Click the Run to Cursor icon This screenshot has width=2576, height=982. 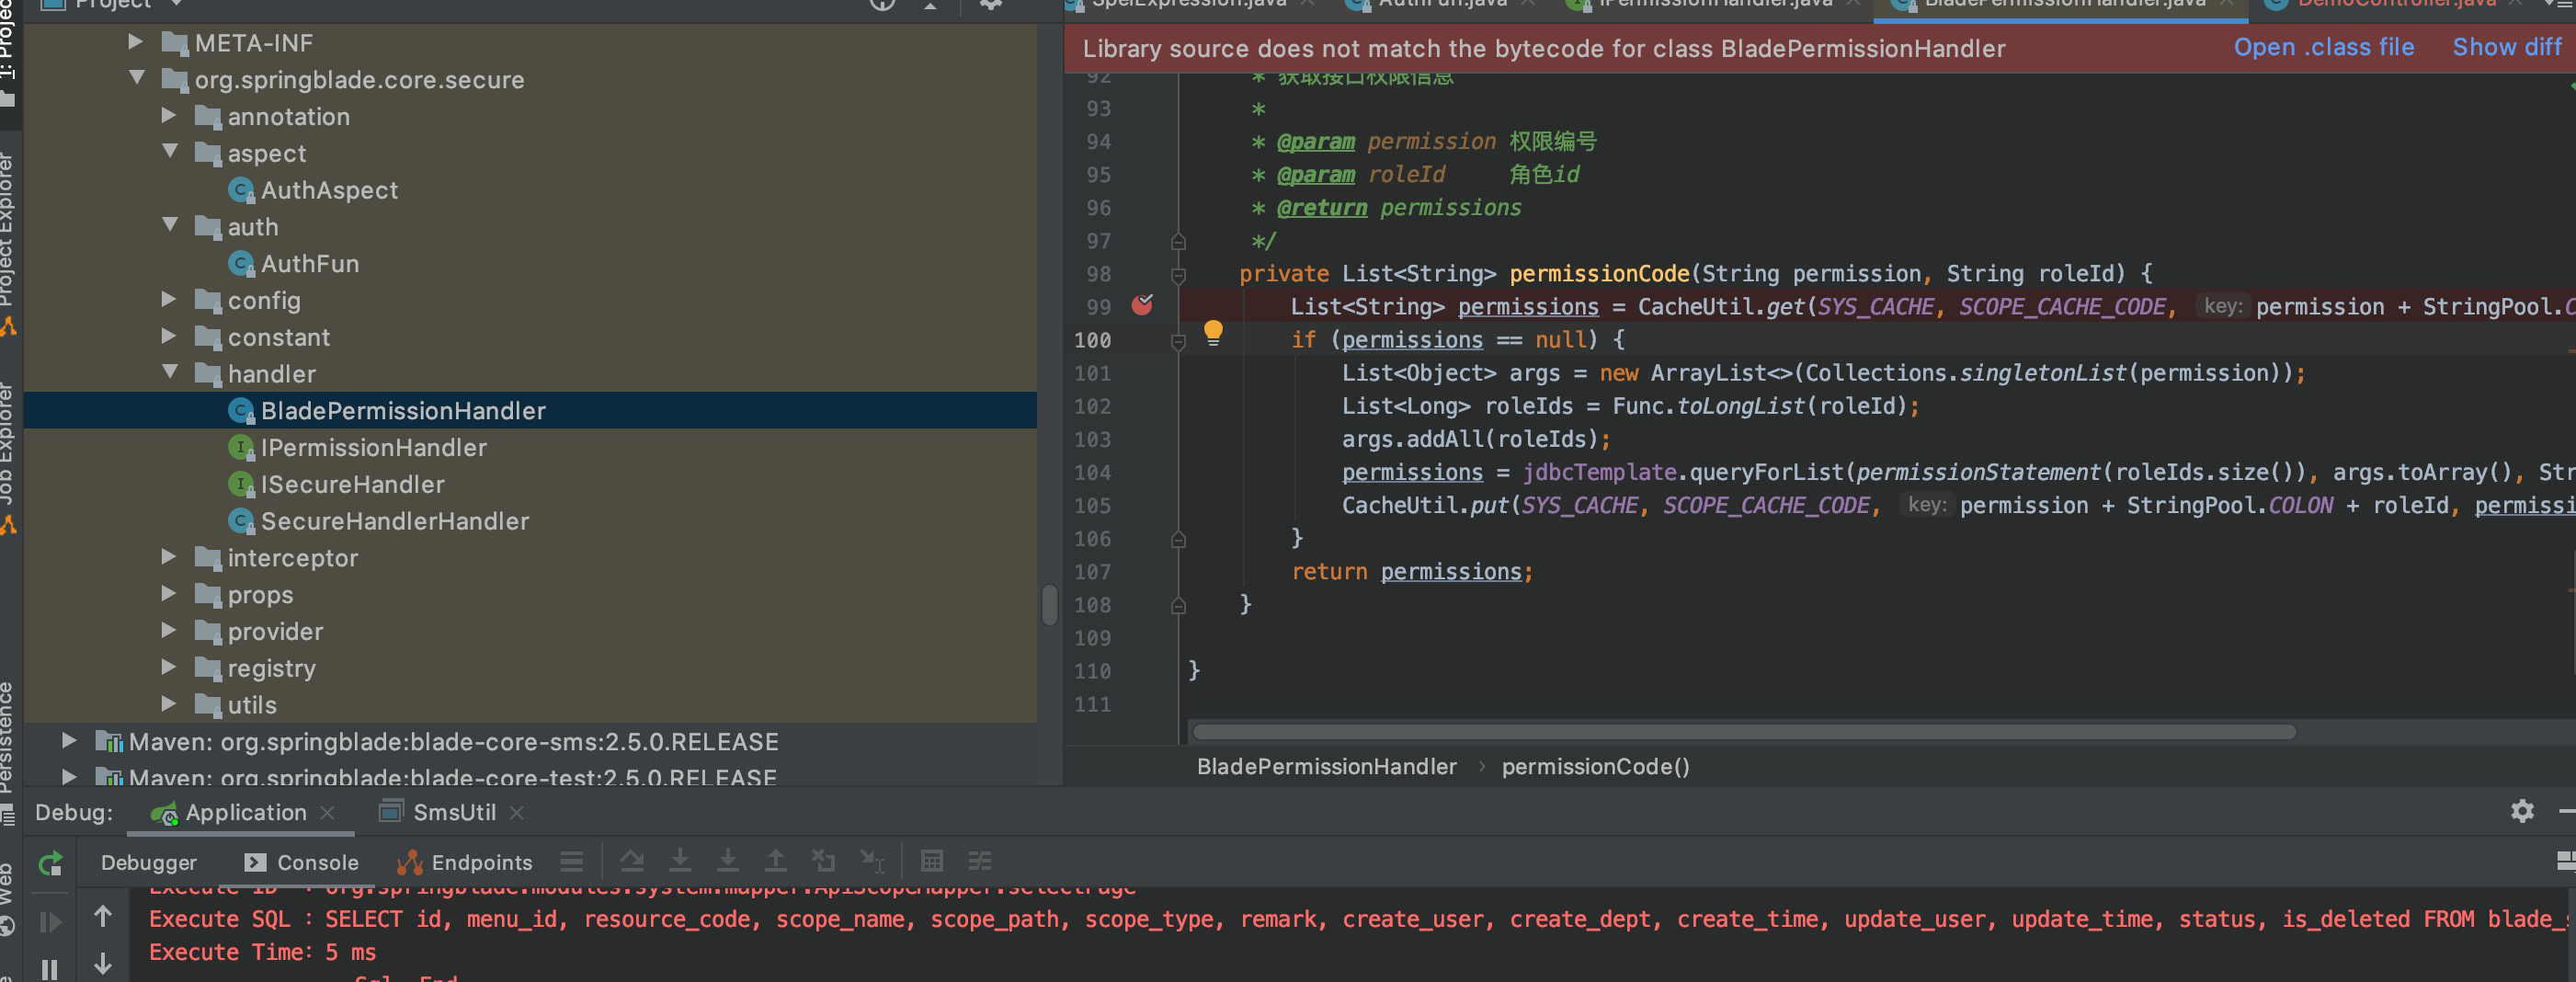[x=872, y=860]
